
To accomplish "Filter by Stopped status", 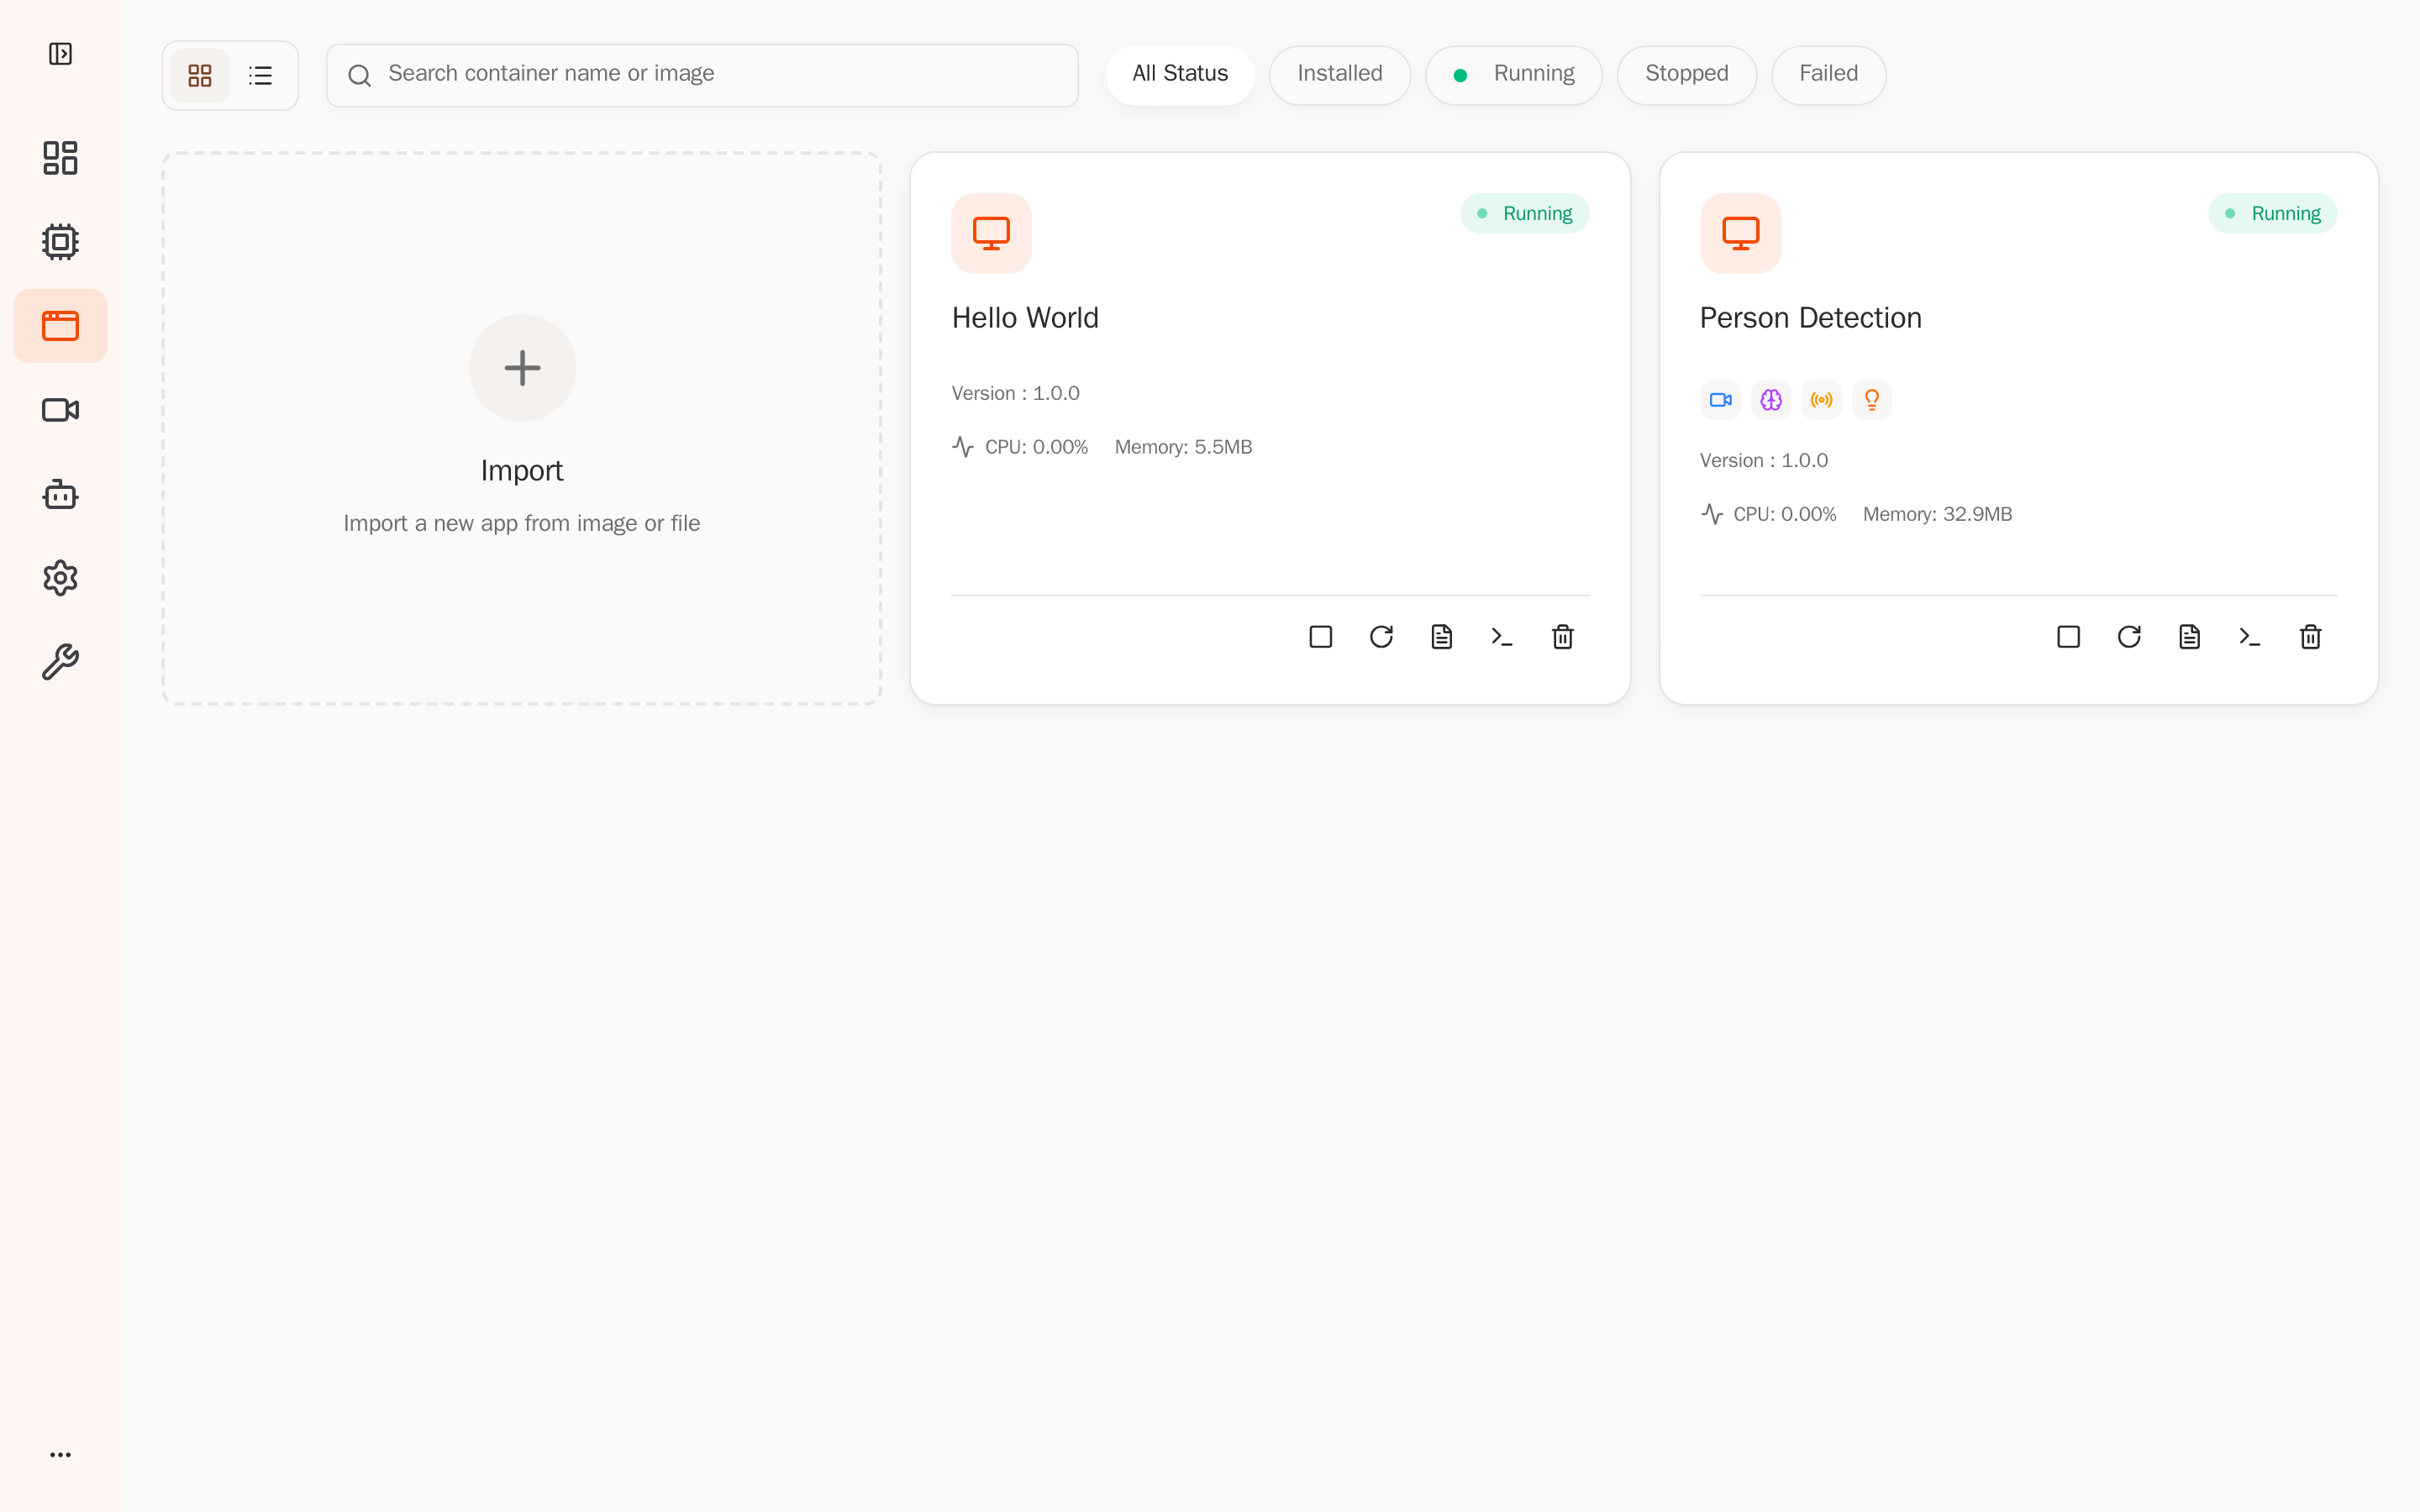I will click(1687, 75).
